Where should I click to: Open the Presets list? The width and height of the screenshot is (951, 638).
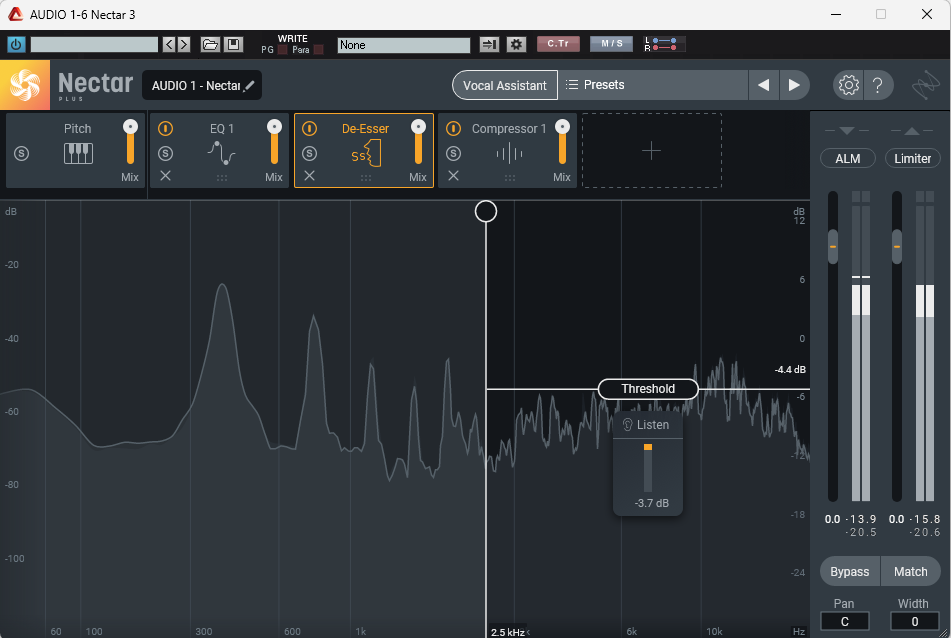[x=653, y=85]
